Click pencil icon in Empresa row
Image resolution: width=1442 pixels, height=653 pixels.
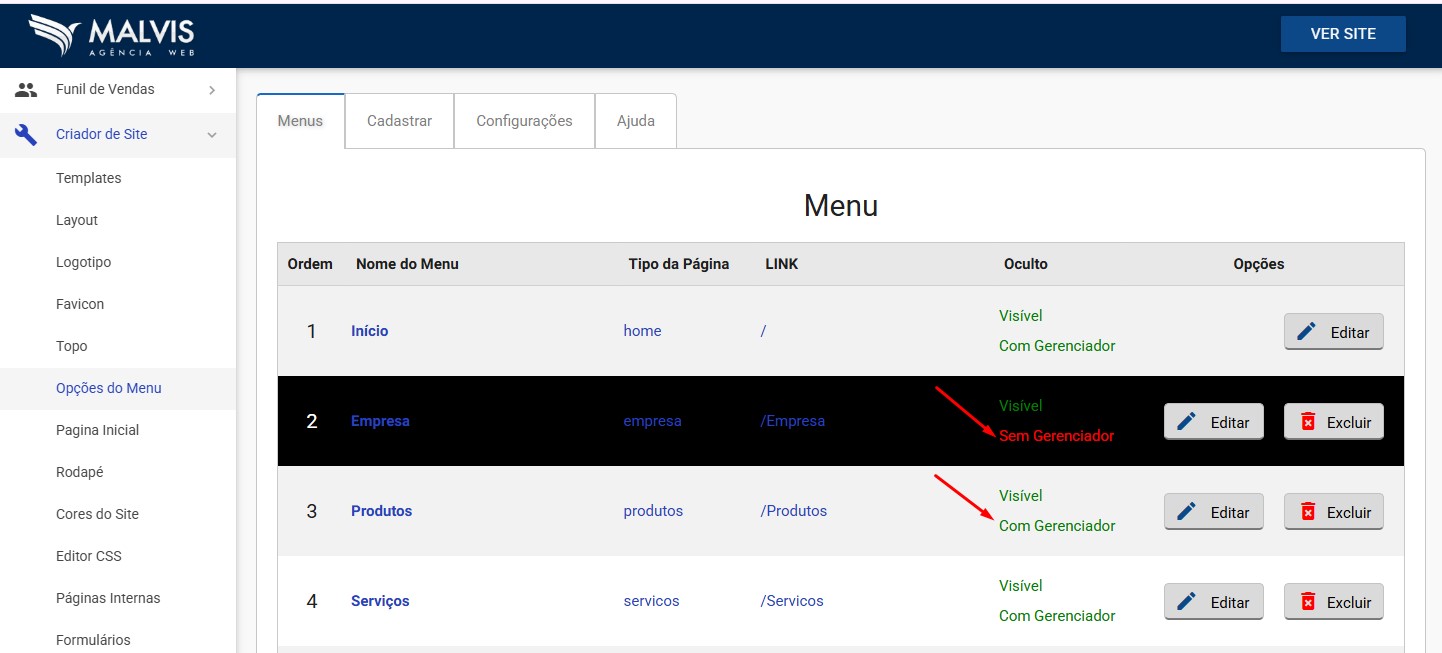pos(1186,422)
